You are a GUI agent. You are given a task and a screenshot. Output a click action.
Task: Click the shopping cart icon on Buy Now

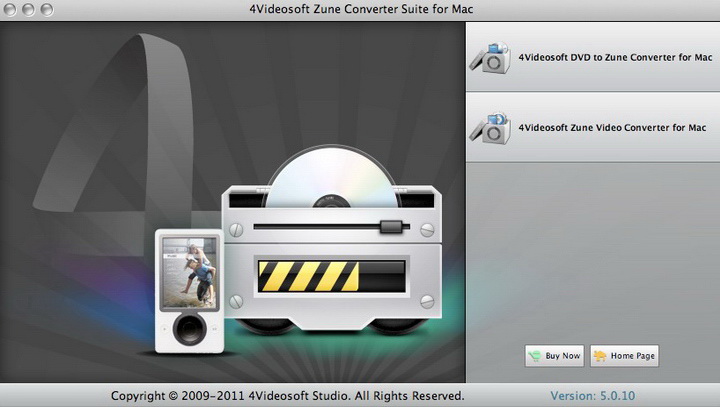coord(534,356)
